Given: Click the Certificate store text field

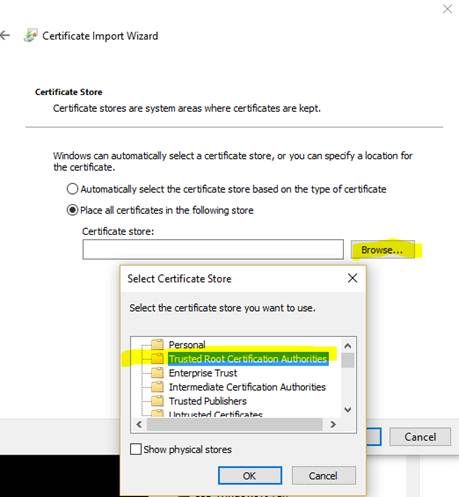Looking at the screenshot, I should tap(213, 249).
